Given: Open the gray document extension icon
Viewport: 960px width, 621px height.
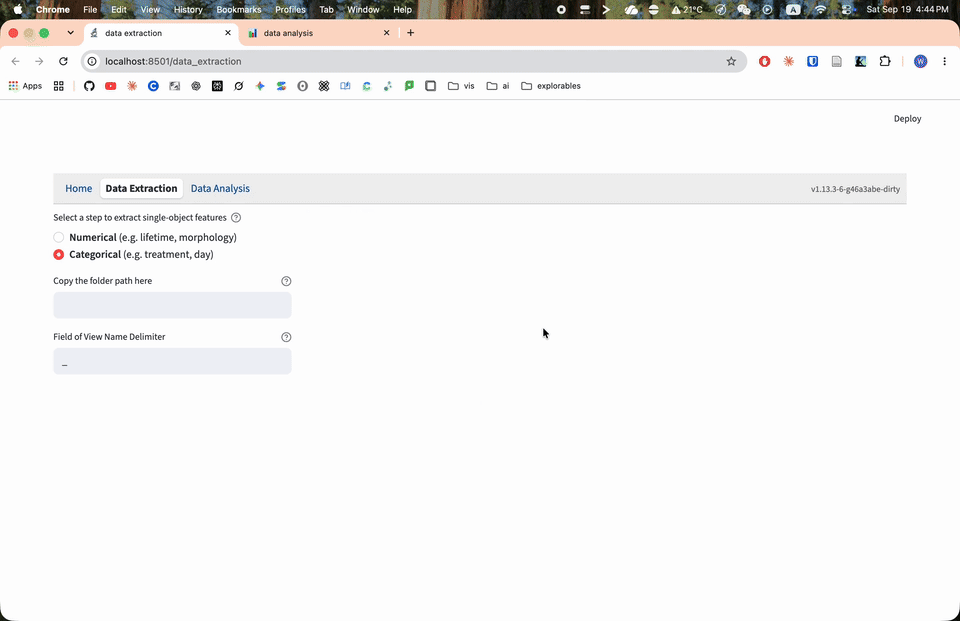Looking at the screenshot, I should (x=836, y=61).
